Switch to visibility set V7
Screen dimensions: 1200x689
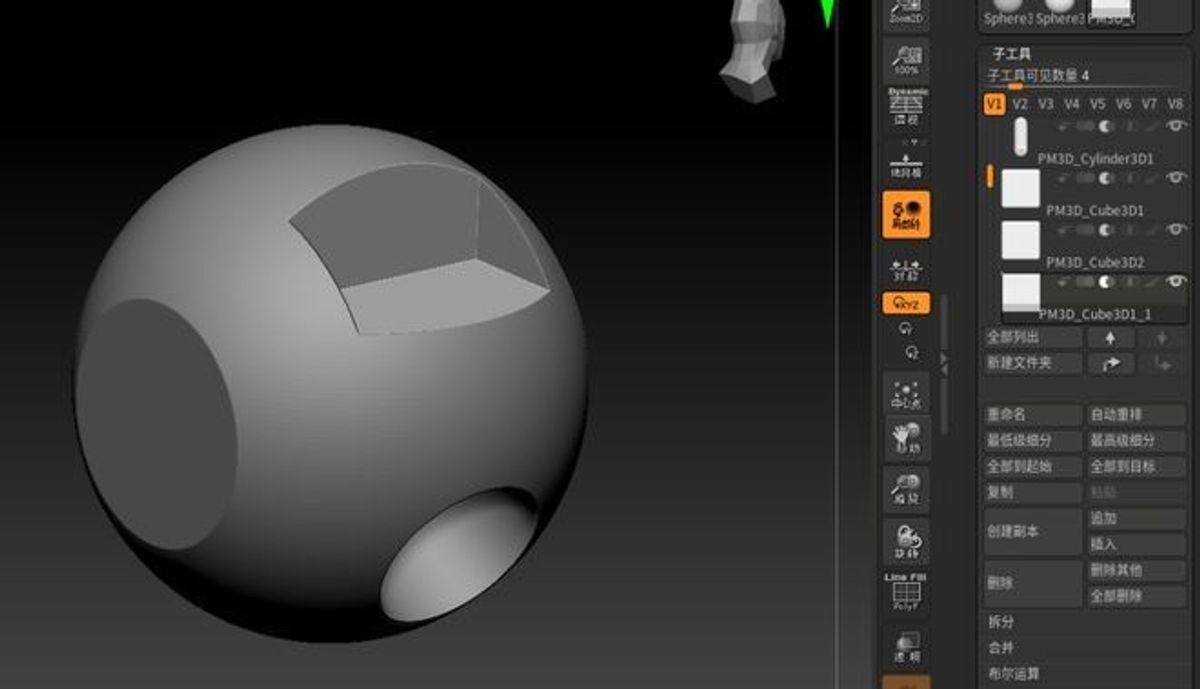click(x=1150, y=103)
